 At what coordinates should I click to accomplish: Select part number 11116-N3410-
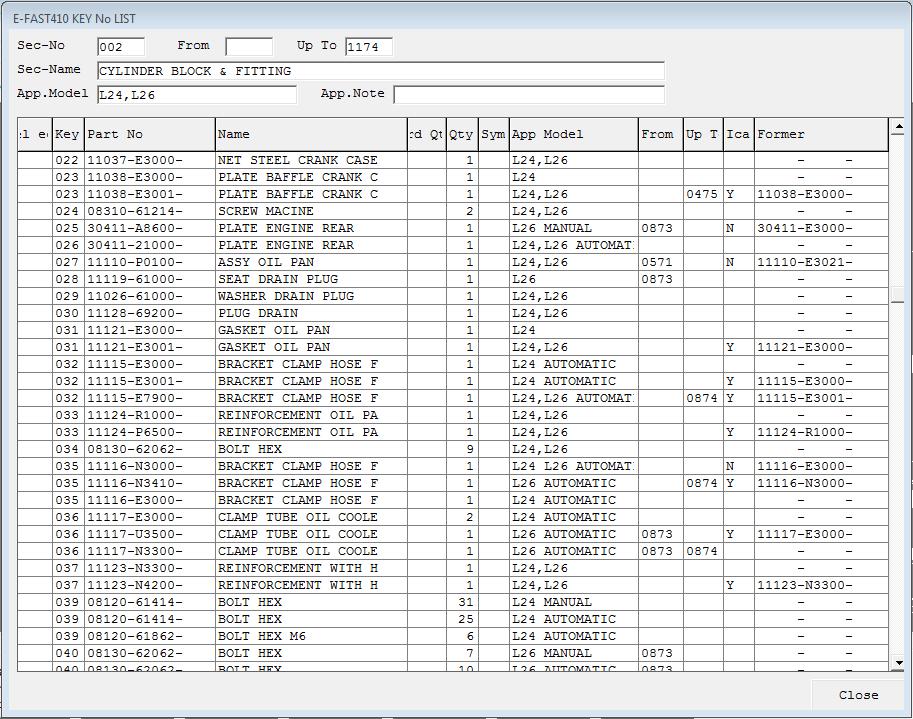click(150, 483)
